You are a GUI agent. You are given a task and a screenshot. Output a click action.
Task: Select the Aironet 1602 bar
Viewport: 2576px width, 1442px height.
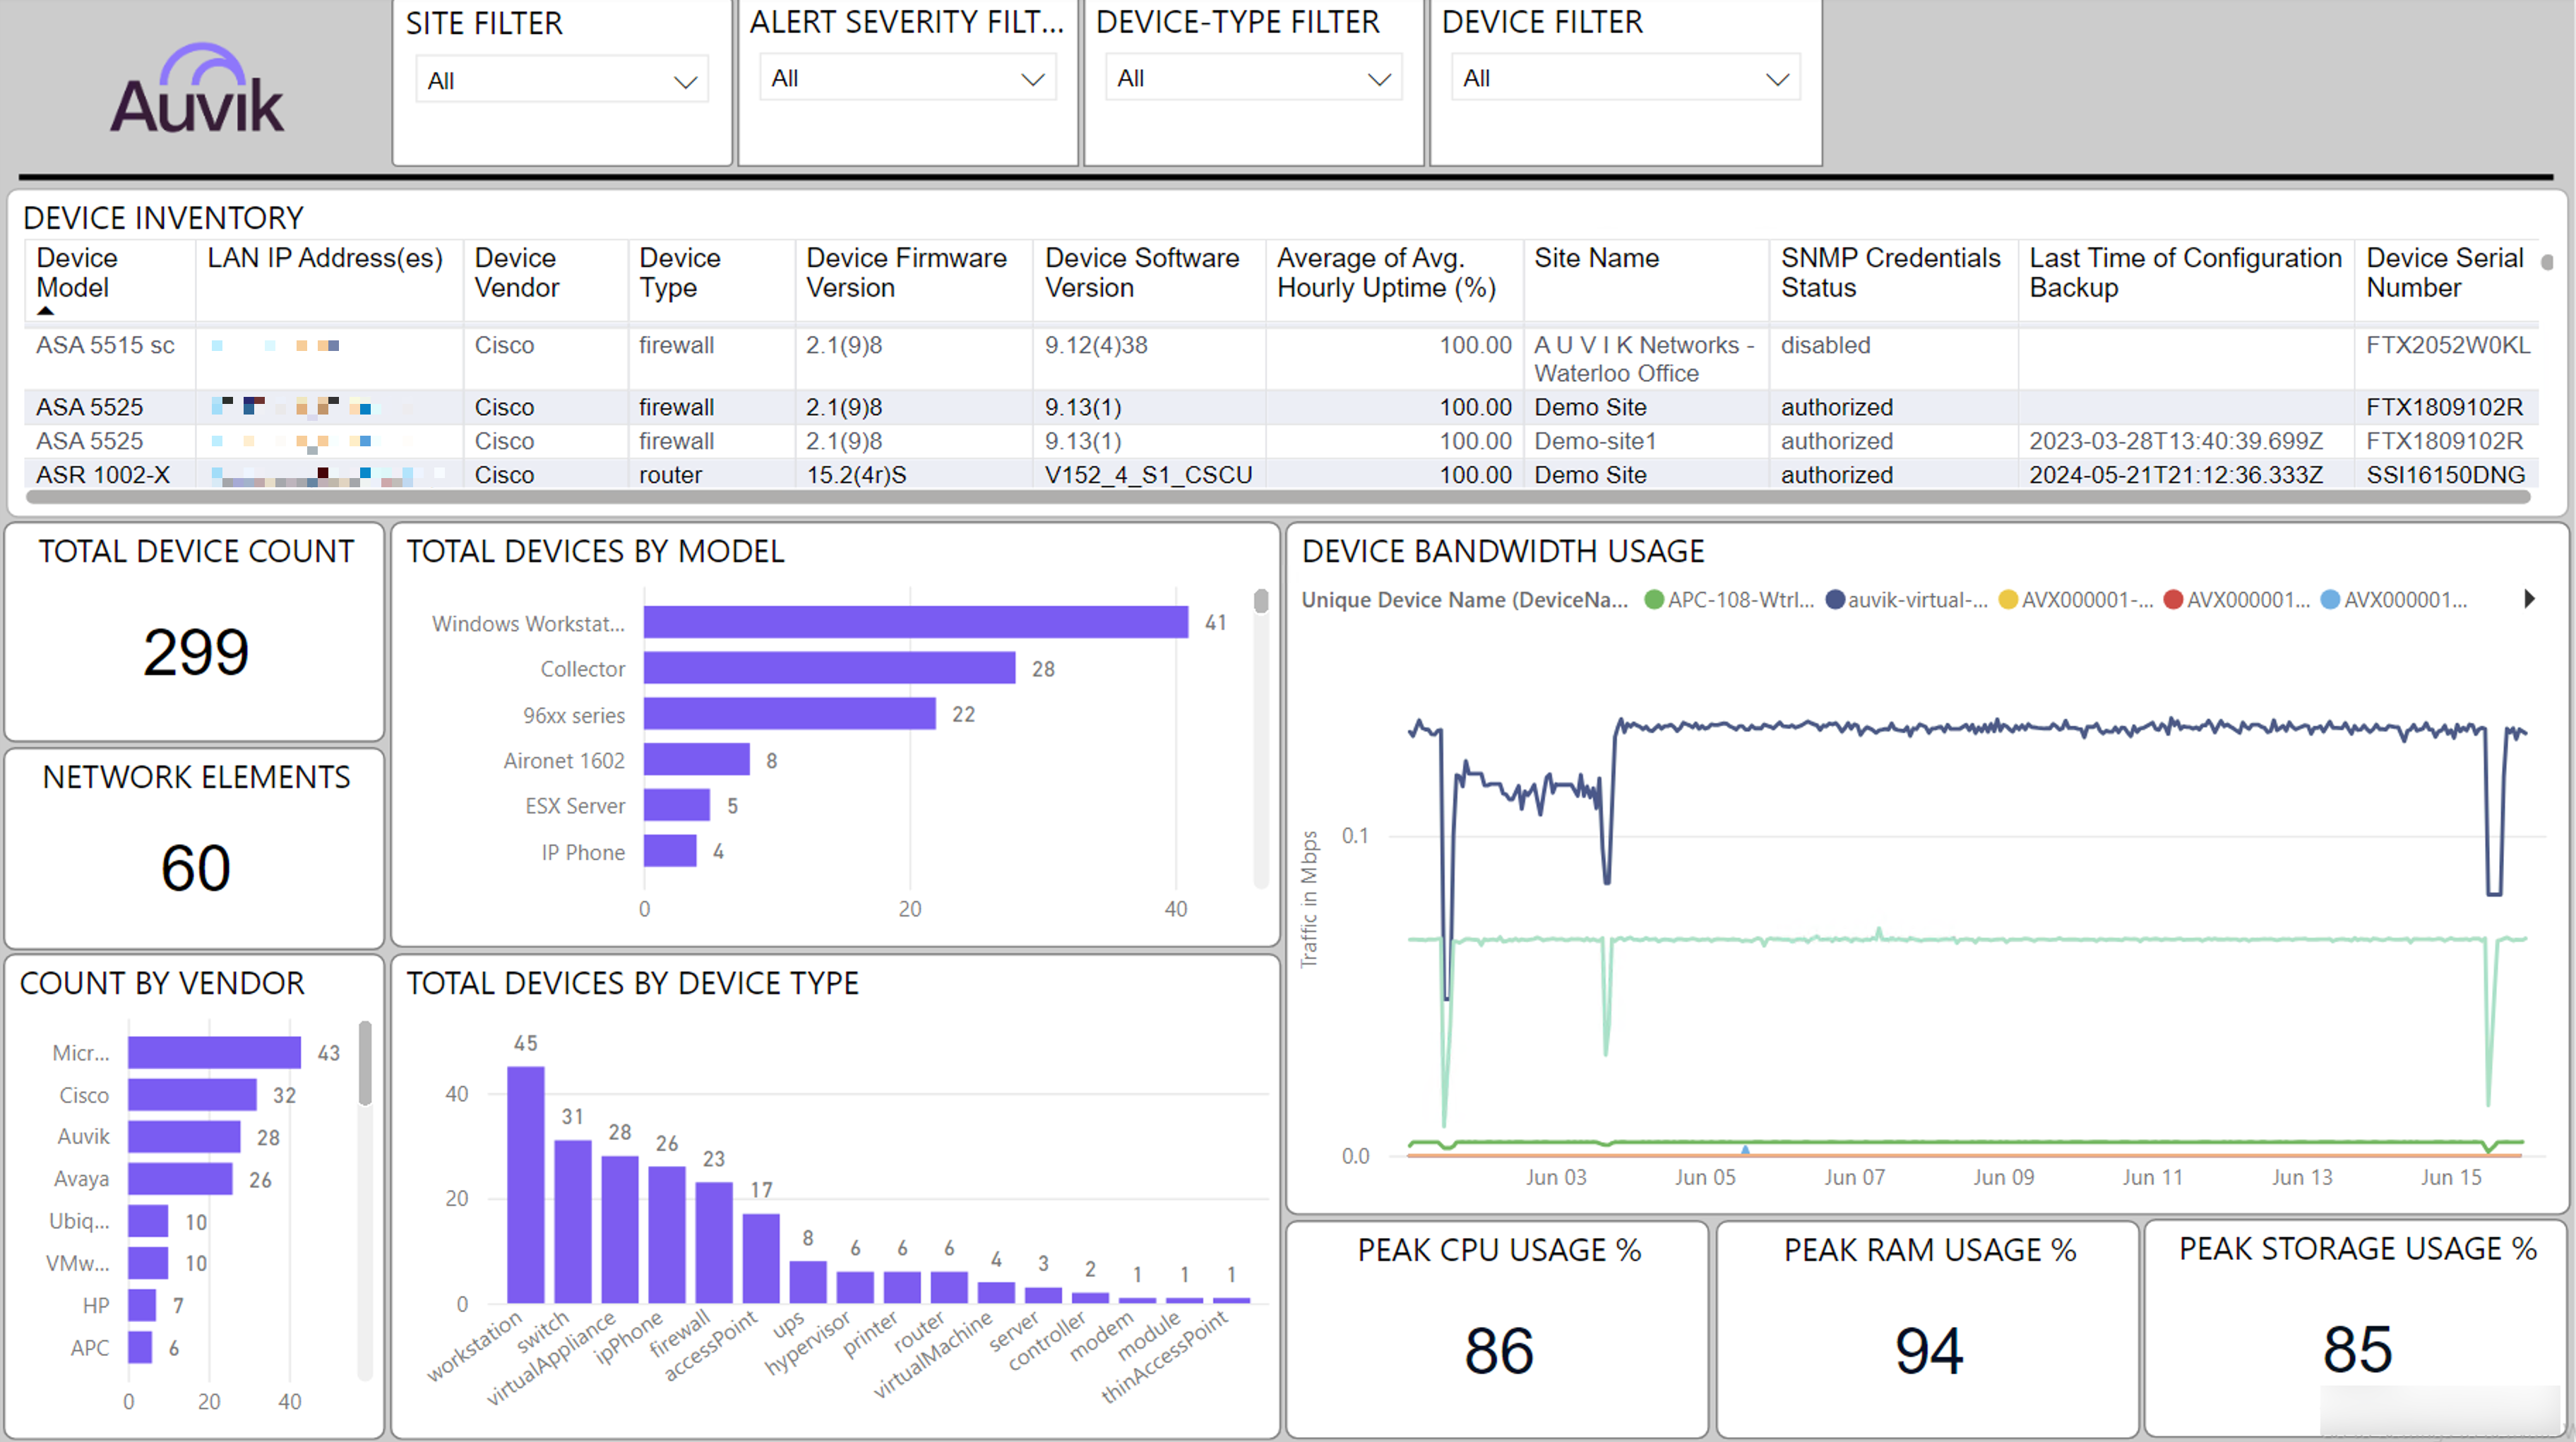pyautogui.click(x=697, y=760)
